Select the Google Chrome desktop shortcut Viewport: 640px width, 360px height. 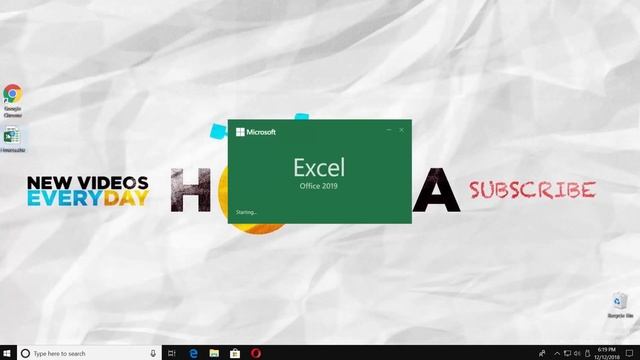[13, 100]
